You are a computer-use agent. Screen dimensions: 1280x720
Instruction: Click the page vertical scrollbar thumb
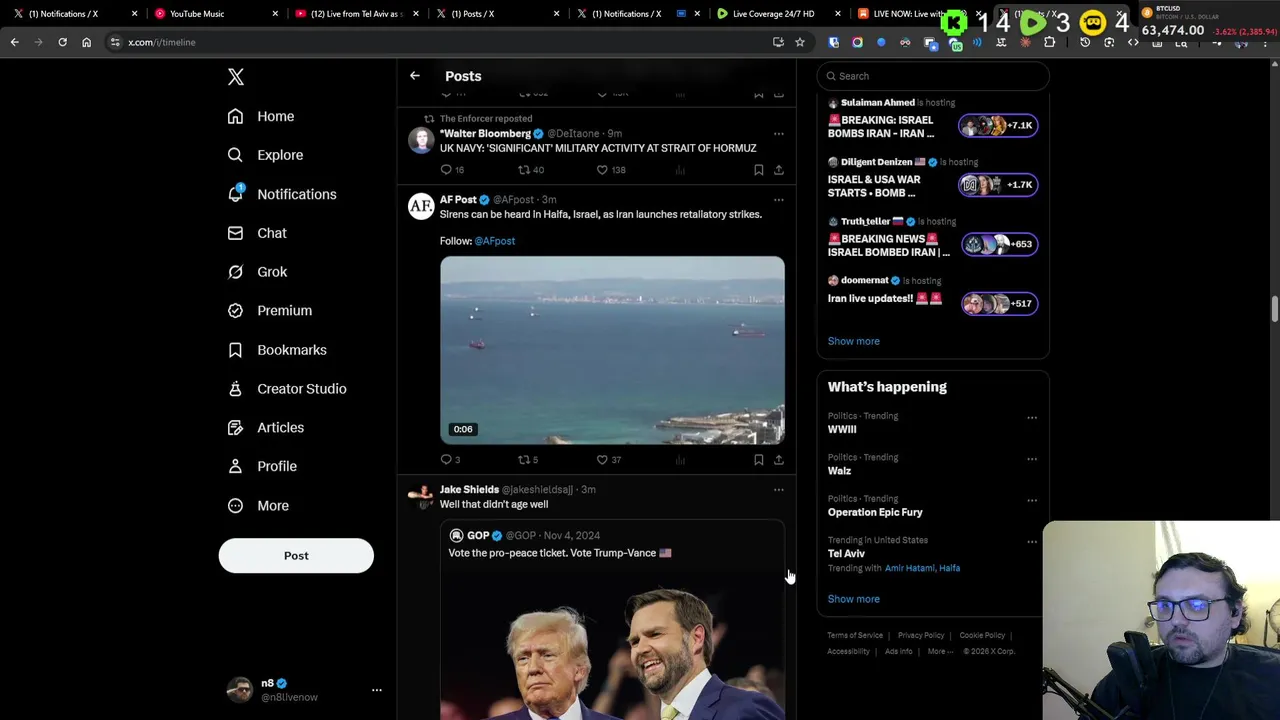[x=1274, y=310]
